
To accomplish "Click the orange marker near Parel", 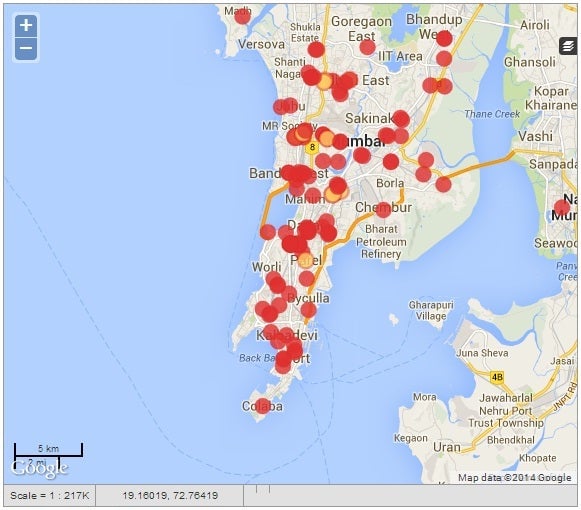I will [306, 260].
